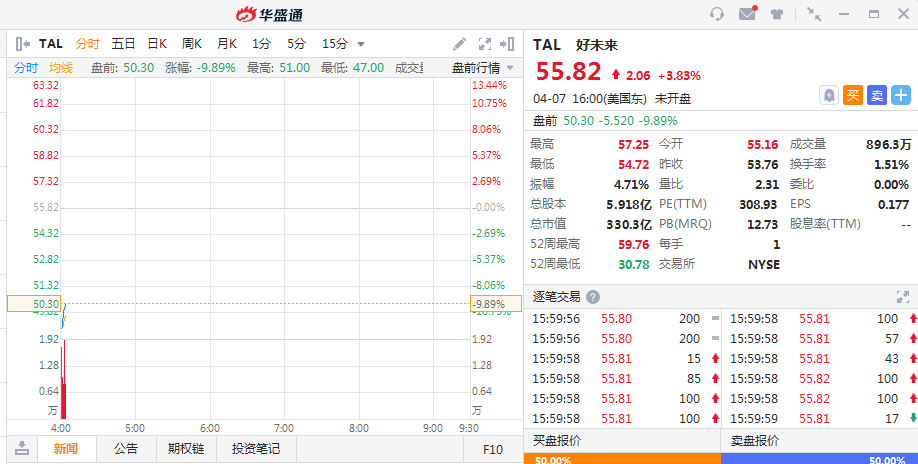Viewport: 918px width, 464px height.
Task: Open the skin theme shirt icon
Action: point(777,15)
